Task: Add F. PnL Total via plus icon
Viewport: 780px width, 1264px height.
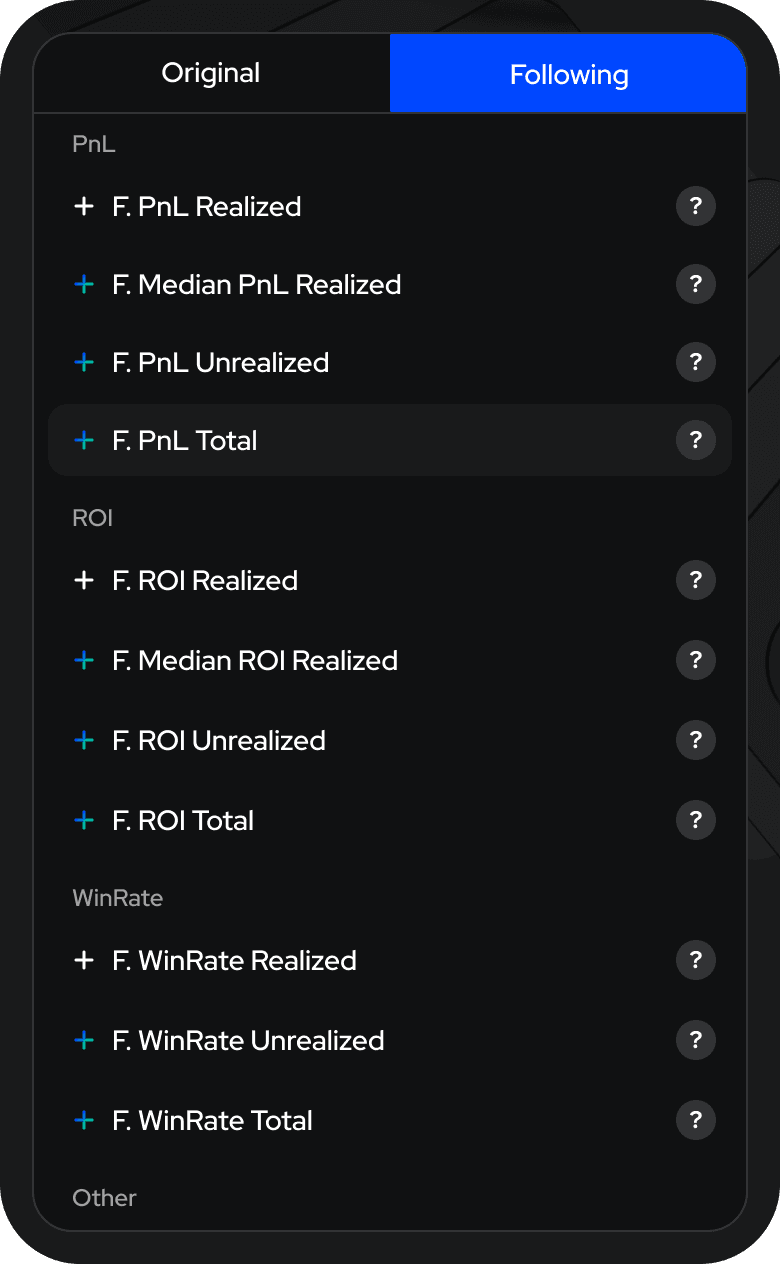Action: click(x=84, y=441)
